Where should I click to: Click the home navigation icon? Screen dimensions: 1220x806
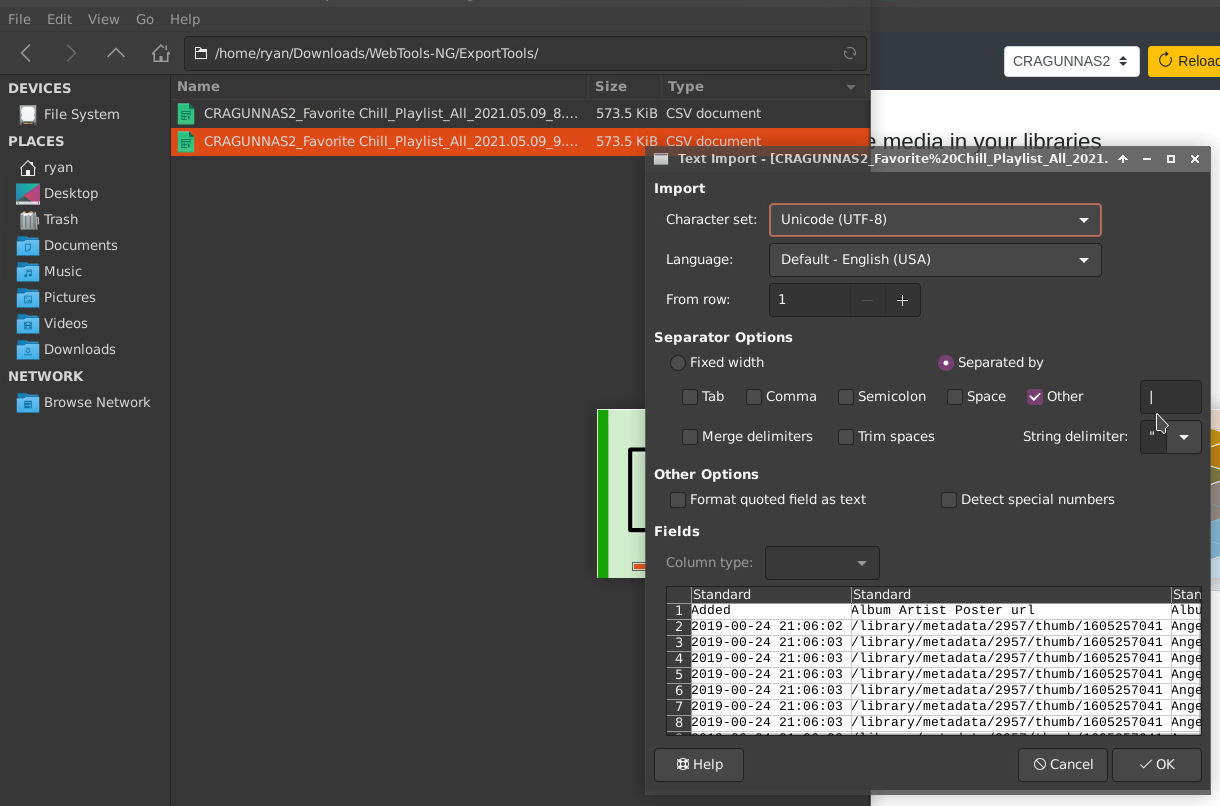(160, 53)
